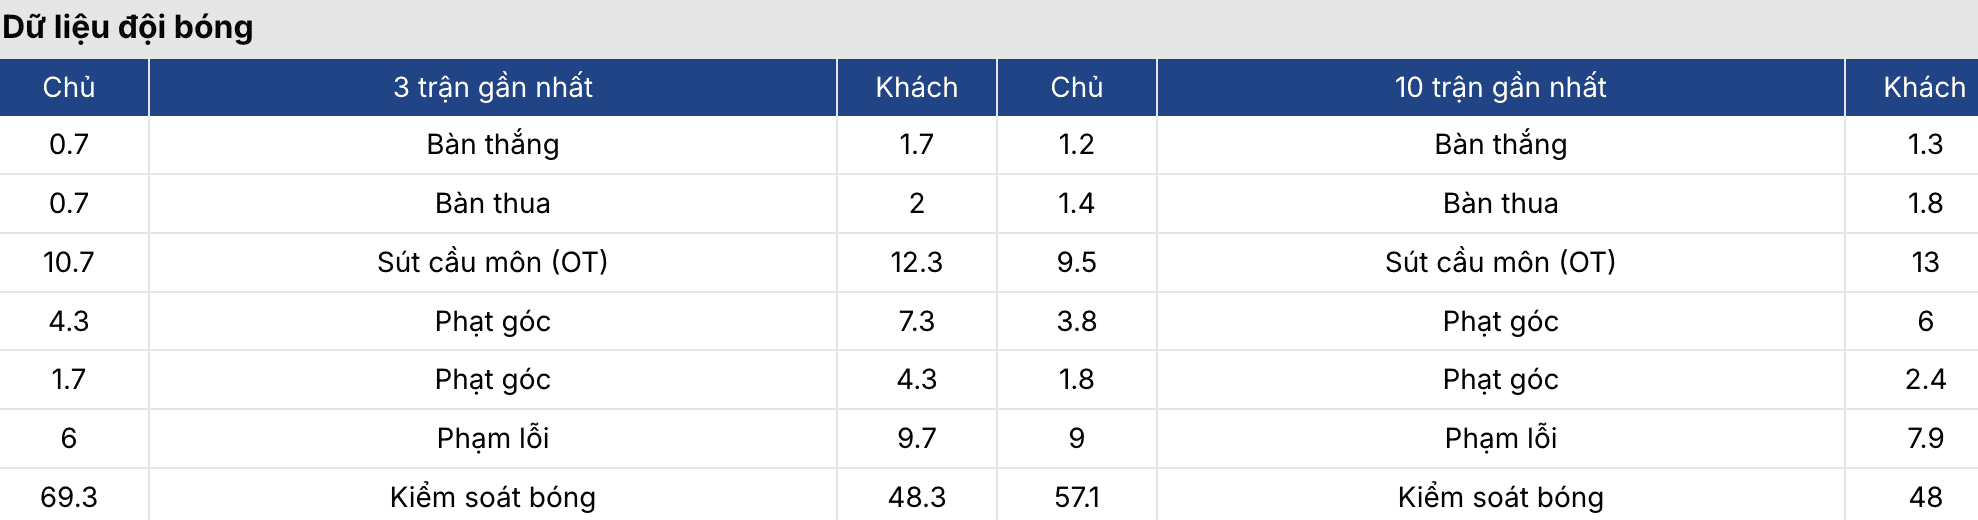Select the "10 trận gần nhất" column header
The height and width of the screenshot is (520, 1978).
(x=1500, y=87)
